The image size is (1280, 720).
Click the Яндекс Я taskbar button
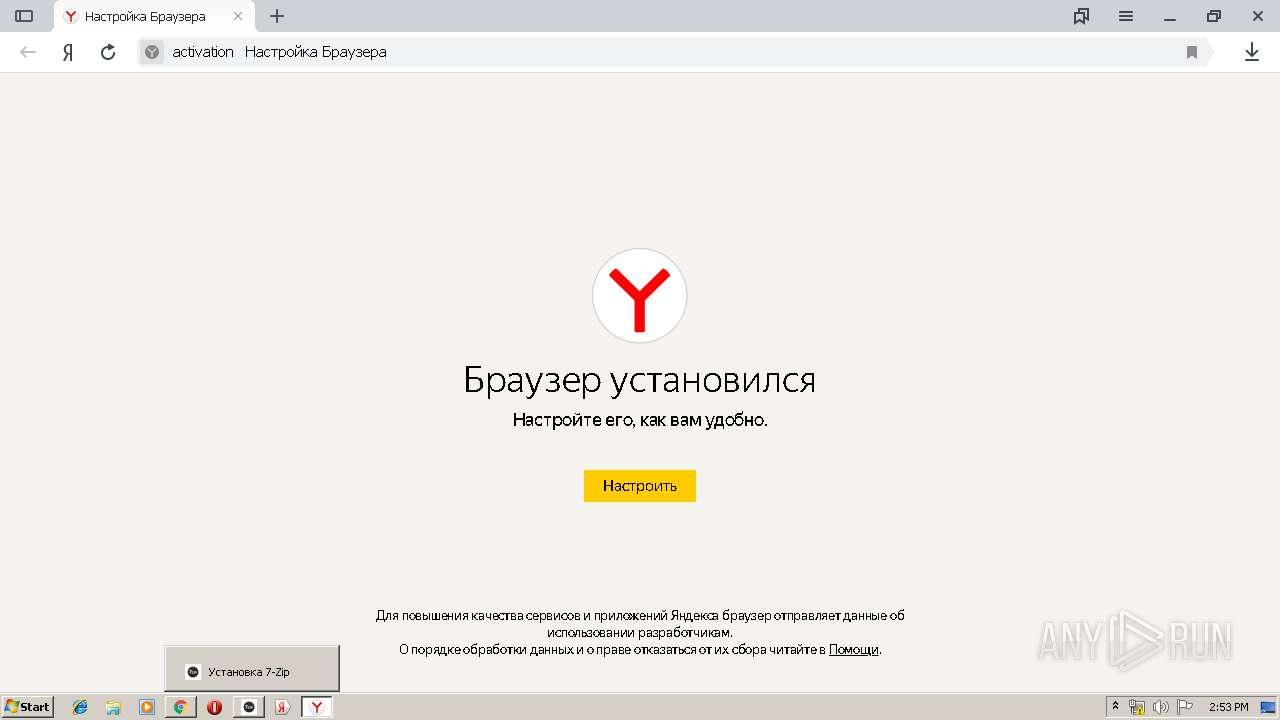283,707
